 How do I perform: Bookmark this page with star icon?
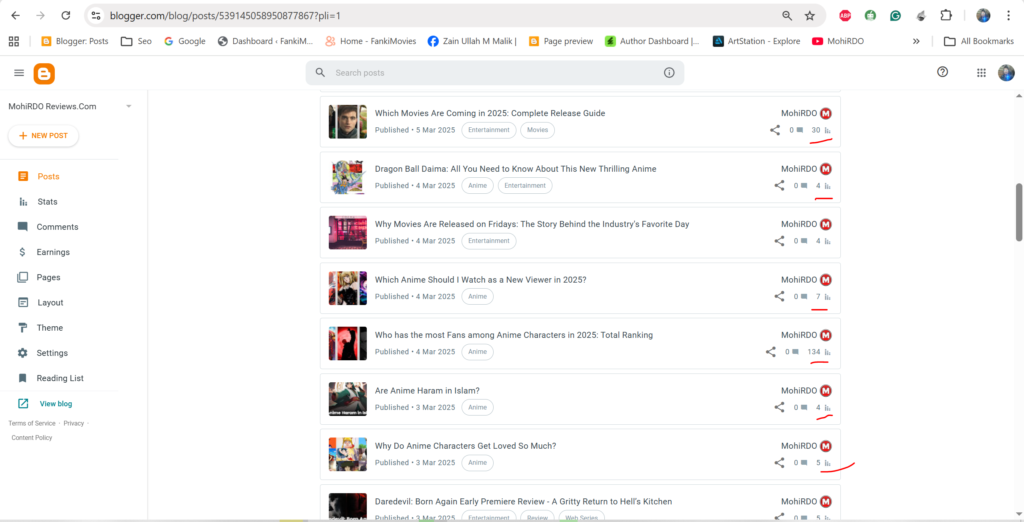(x=809, y=16)
